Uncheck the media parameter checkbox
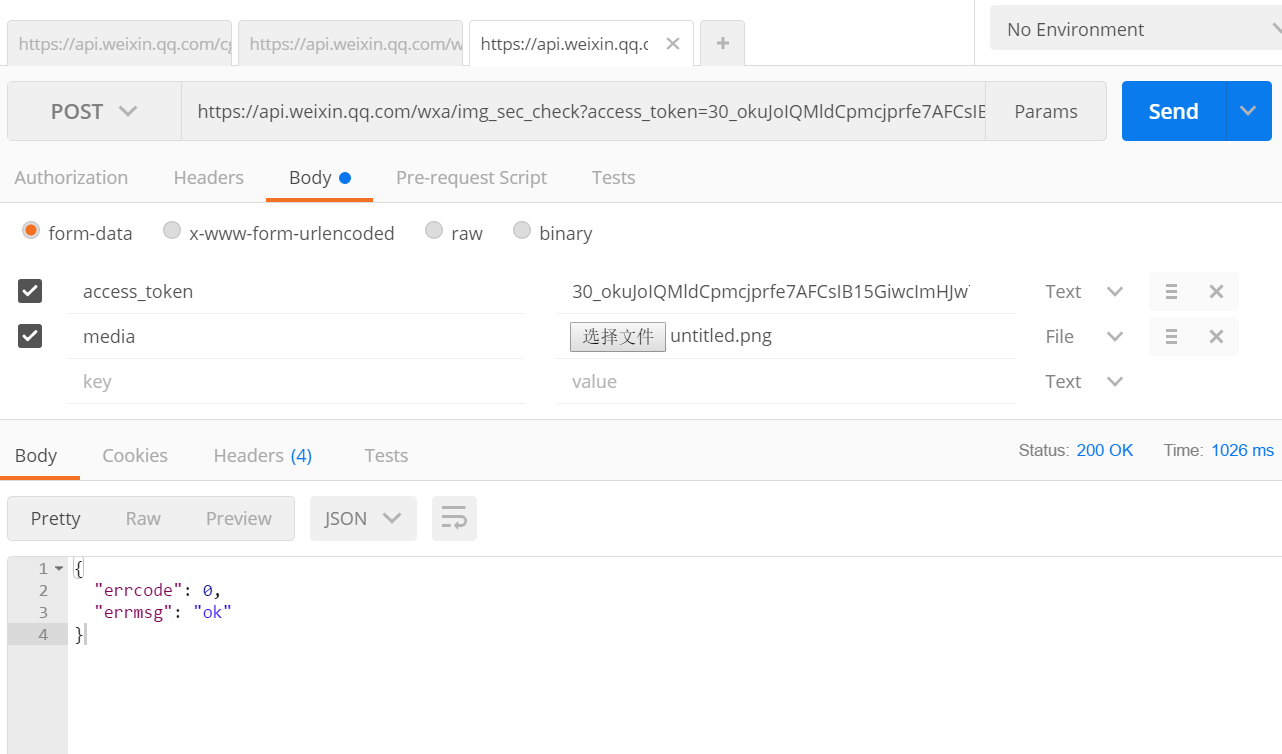Viewport: 1282px width, 754px height. [x=30, y=336]
